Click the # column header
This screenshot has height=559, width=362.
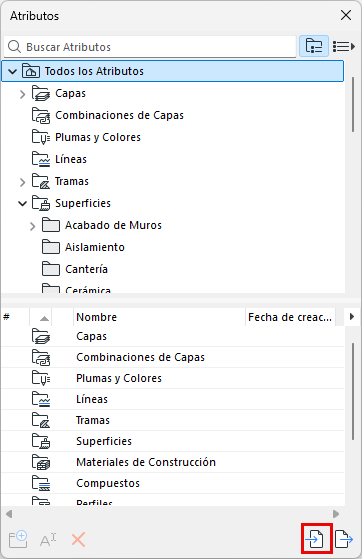[x=15, y=317]
